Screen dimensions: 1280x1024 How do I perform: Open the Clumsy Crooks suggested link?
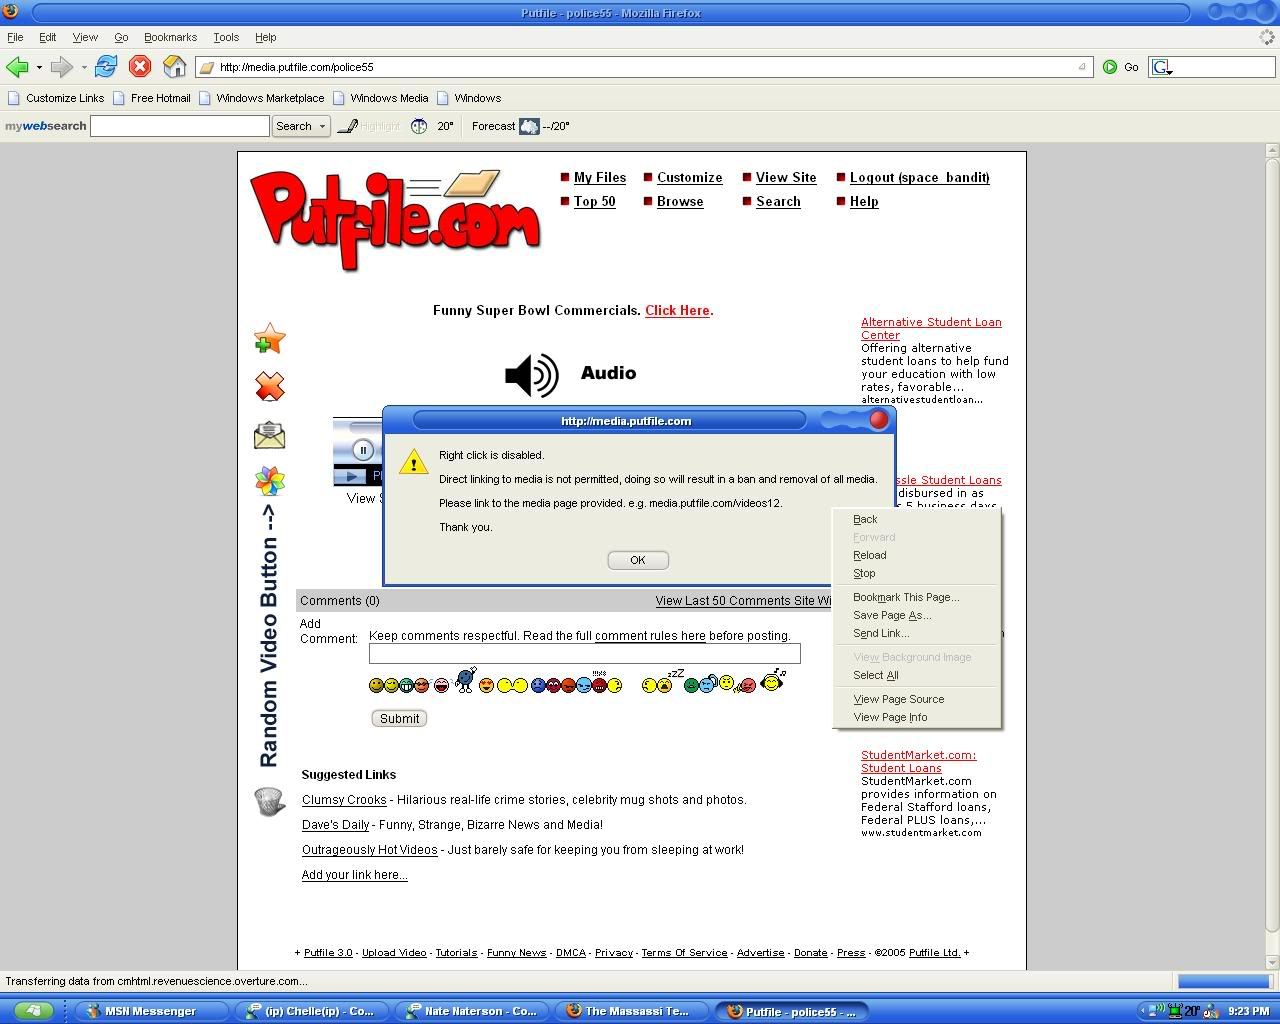click(344, 800)
